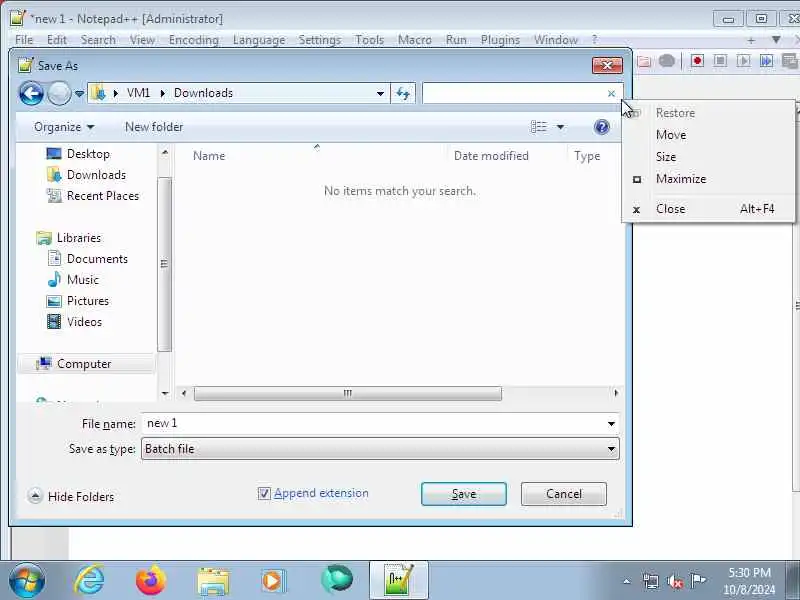The image size is (800, 600).
Task: Click the green round taskbar application icon
Action: pyautogui.click(x=337, y=579)
